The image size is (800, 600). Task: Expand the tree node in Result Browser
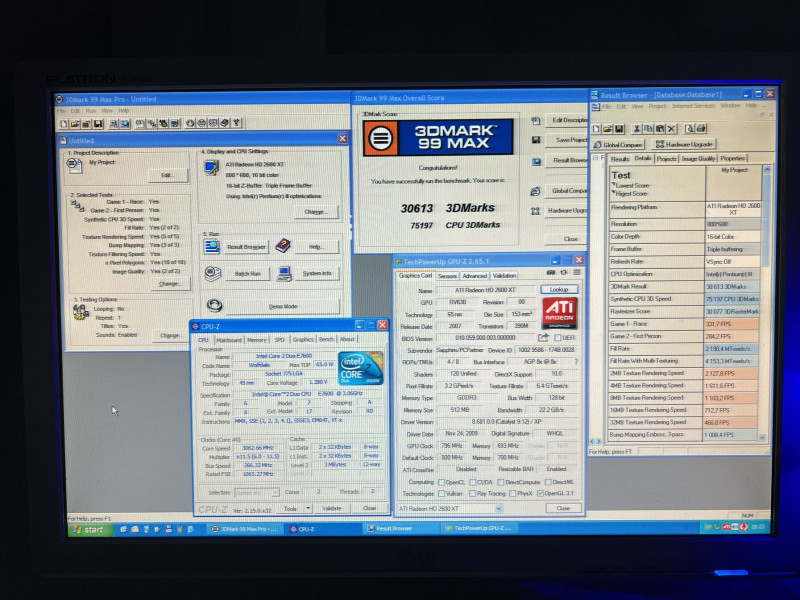595,158
